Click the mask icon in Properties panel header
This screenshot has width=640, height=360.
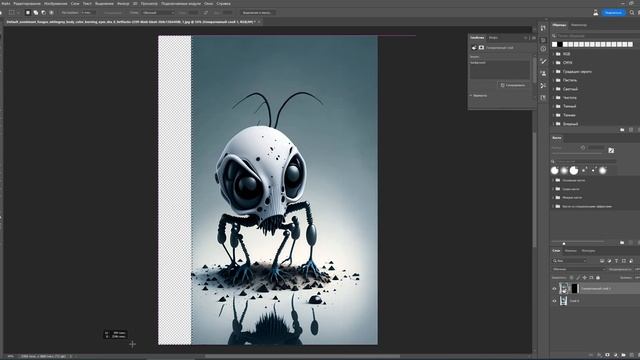(x=481, y=48)
